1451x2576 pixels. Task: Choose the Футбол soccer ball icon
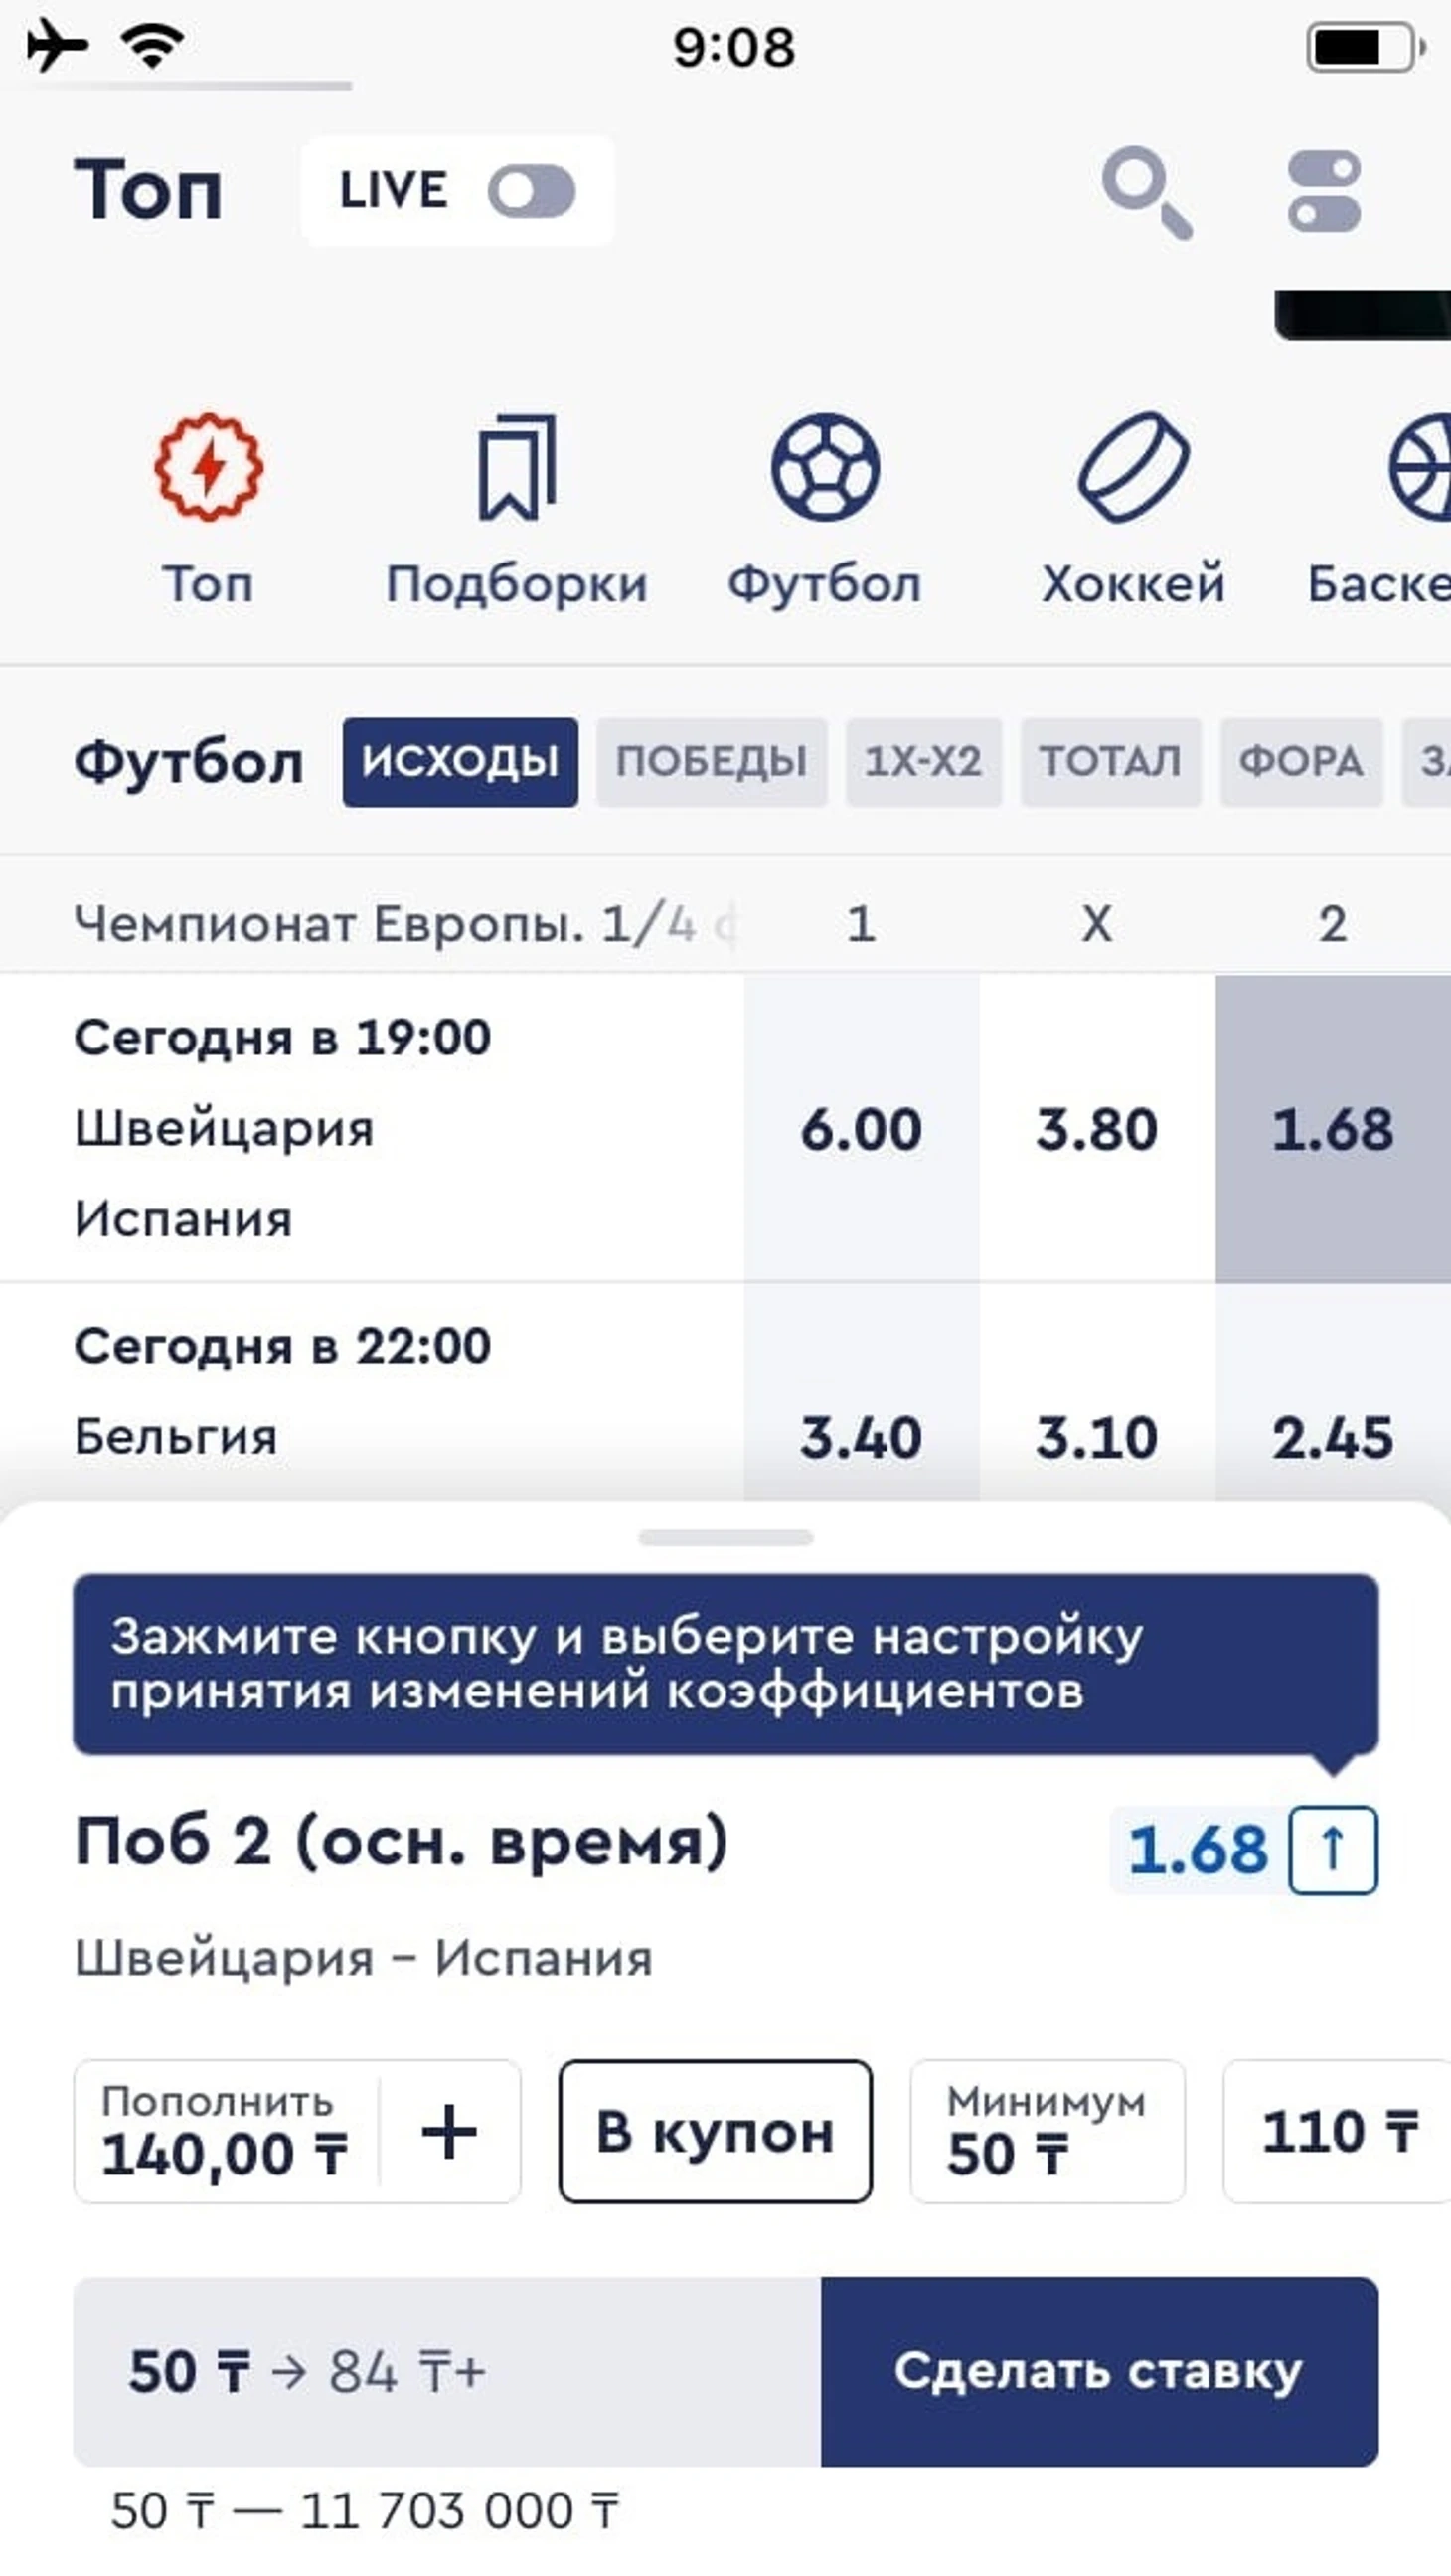coord(825,467)
